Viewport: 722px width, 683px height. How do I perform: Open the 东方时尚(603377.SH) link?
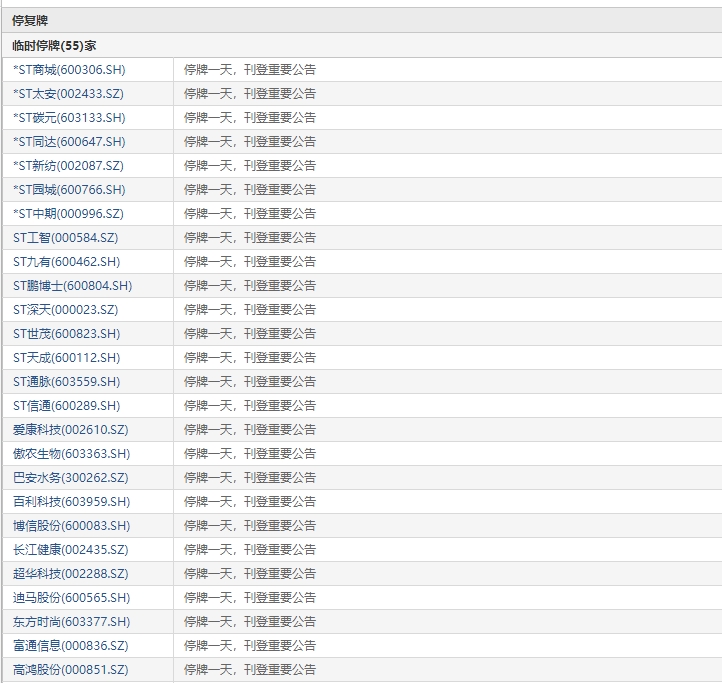[71, 622]
